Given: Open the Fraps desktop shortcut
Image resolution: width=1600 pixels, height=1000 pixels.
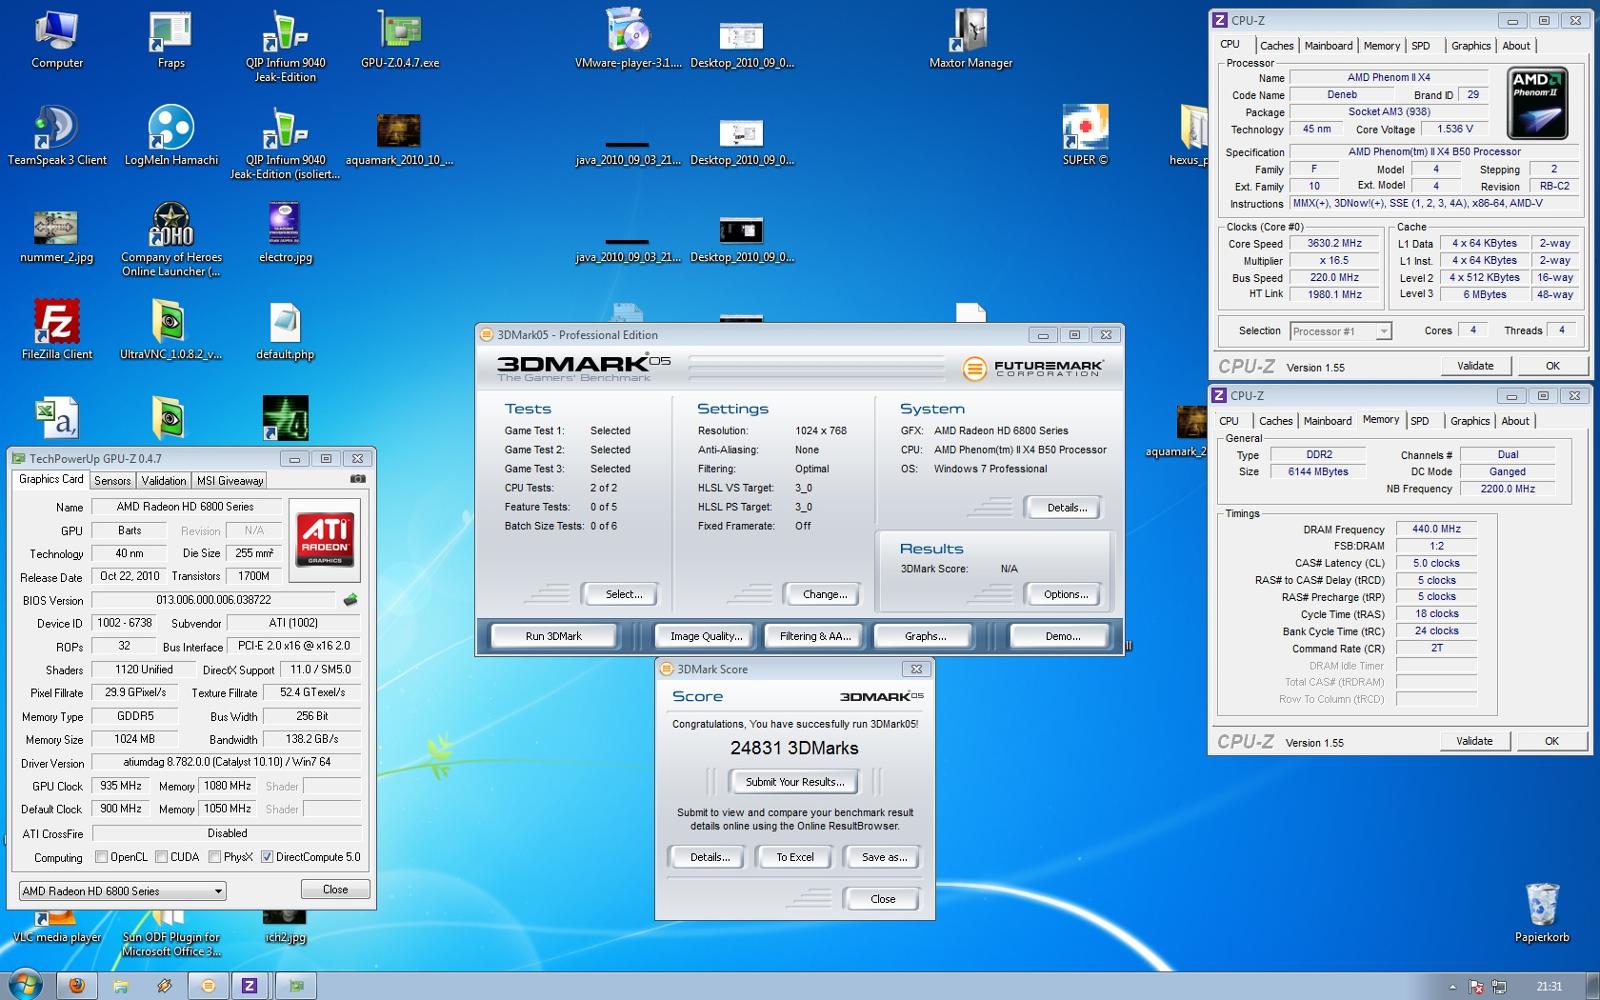Looking at the screenshot, I should [x=171, y=40].
